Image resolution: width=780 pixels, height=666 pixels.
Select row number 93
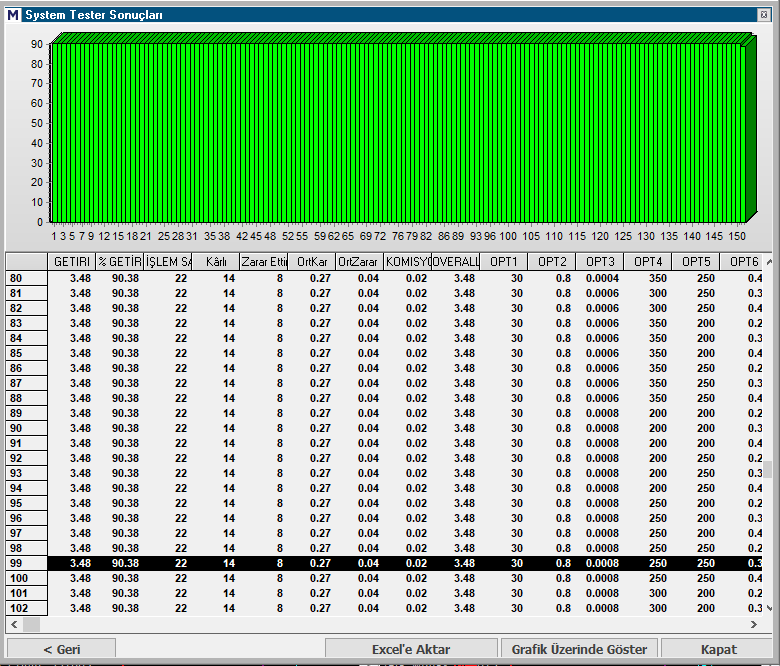pos(26,473)
